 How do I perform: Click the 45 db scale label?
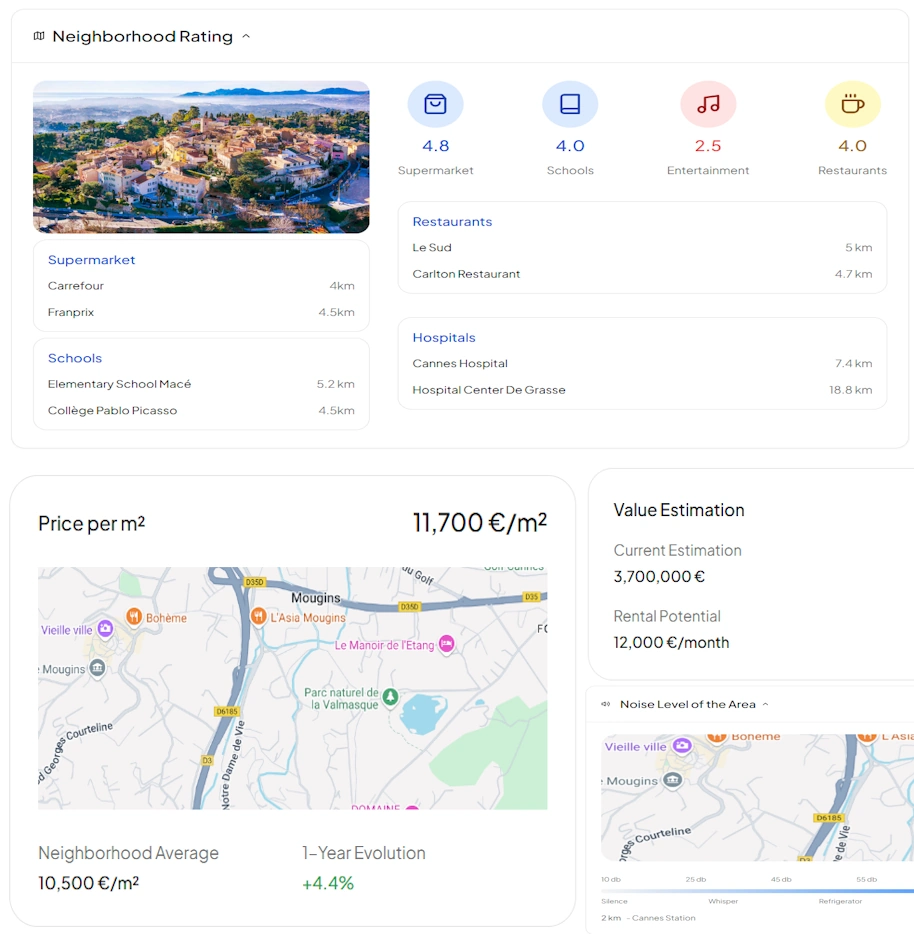pyautogui.click(x=781, y=879)
